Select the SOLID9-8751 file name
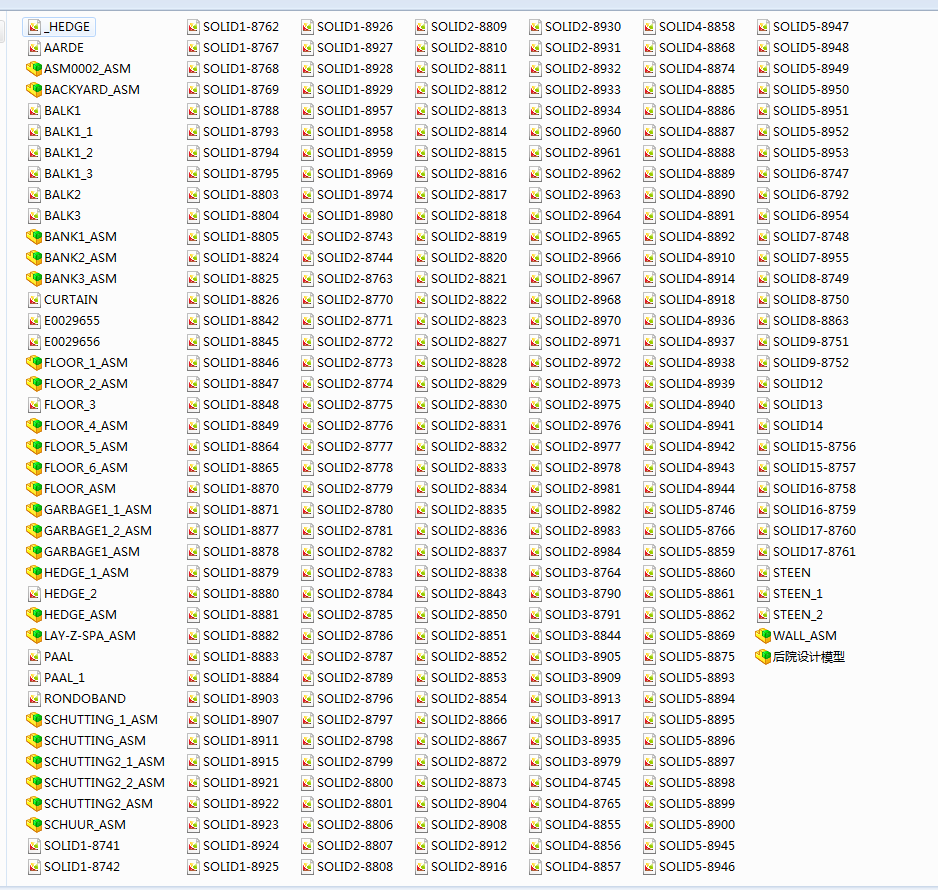 point(811,342)
